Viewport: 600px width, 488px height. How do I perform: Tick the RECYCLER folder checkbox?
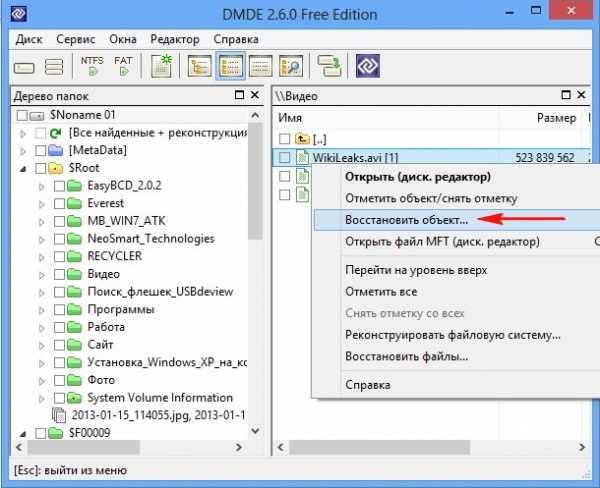tap(59, 256)
